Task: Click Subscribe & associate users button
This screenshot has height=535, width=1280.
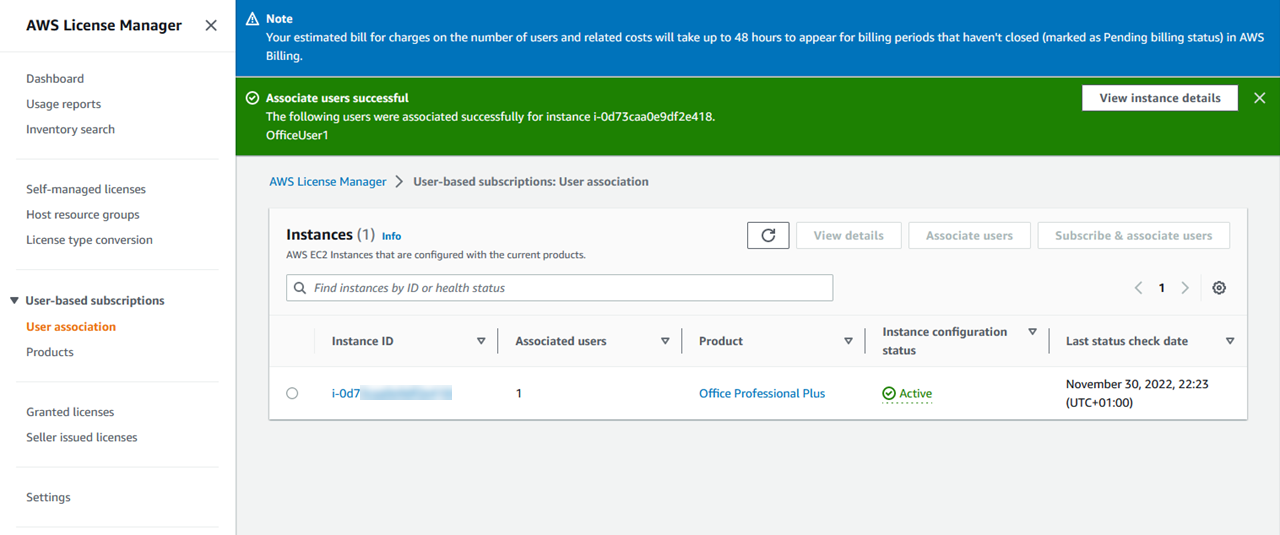Action: coord(1134,236)
